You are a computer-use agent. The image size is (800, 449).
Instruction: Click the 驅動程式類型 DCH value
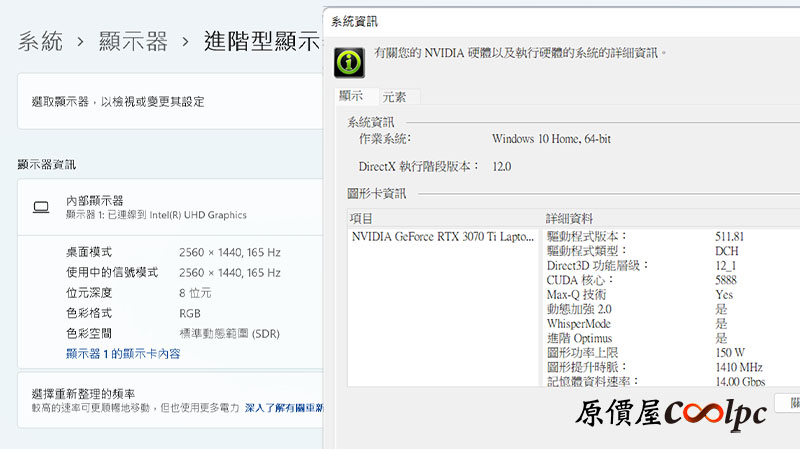[x=727, y=251]
